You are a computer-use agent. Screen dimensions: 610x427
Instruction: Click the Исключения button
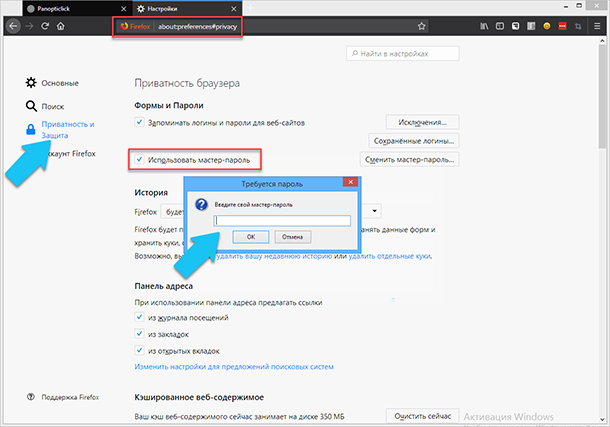[x=422, y=122]
